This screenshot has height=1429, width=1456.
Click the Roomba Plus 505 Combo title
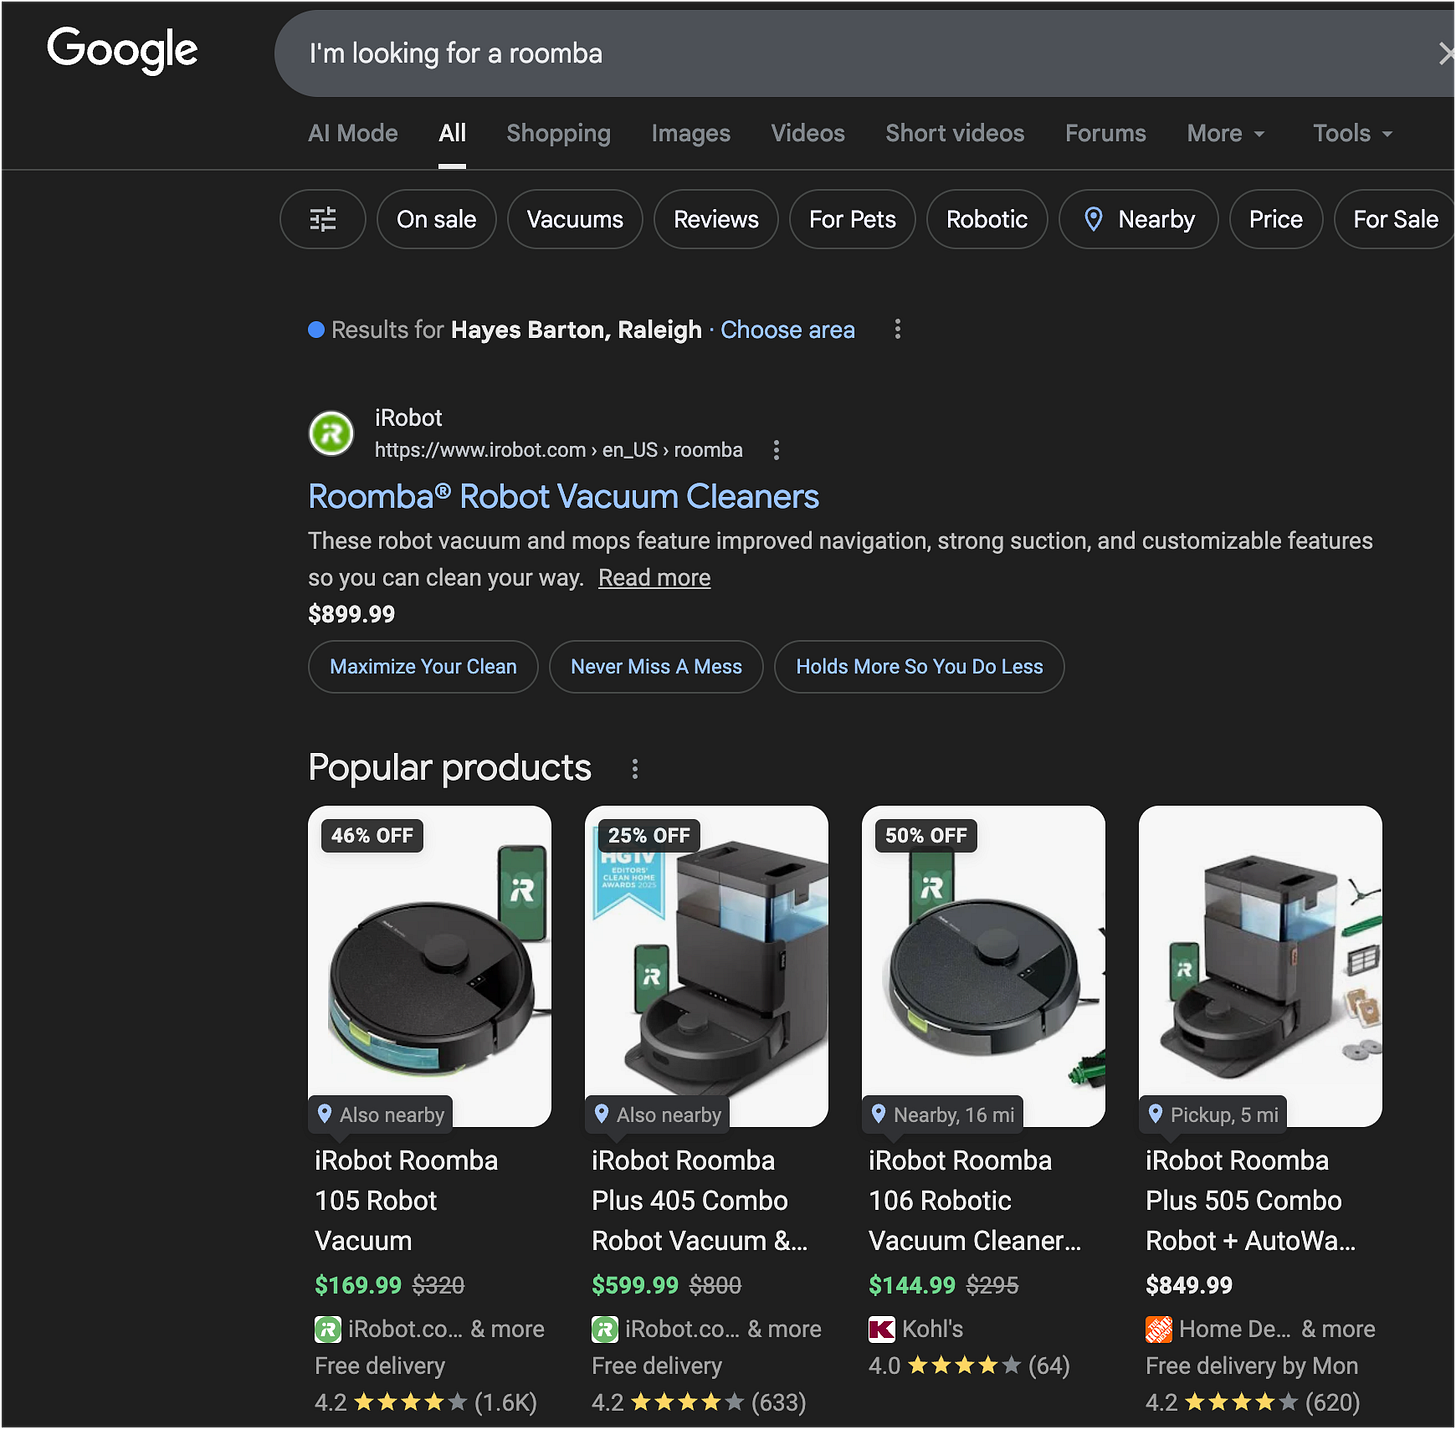[x=1251, y=1200]
